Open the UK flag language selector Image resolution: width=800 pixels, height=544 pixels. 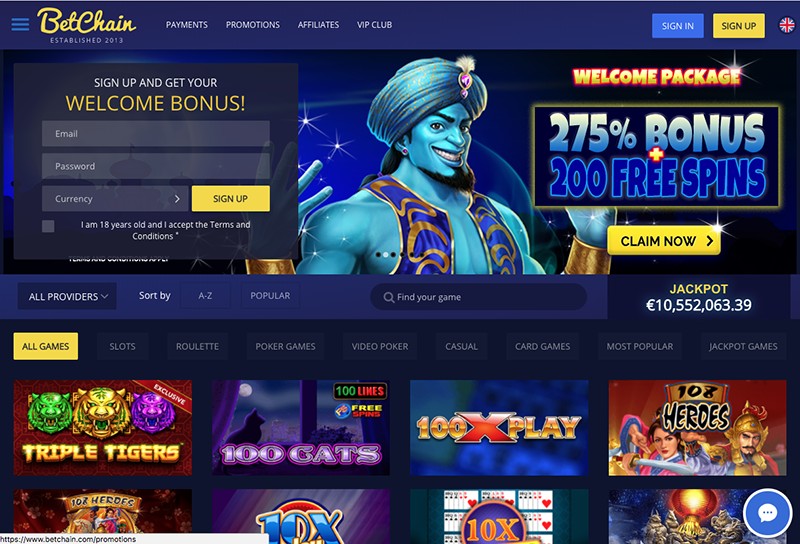[x=786, y=25]
